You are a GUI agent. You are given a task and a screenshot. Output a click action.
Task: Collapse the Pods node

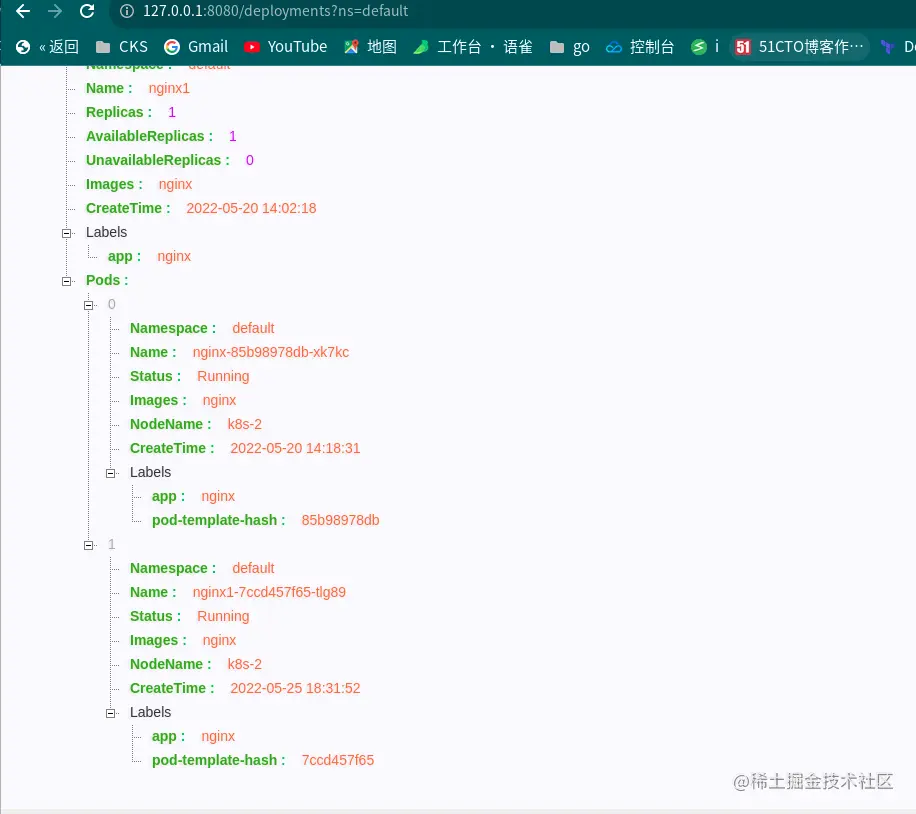[67, 281]
